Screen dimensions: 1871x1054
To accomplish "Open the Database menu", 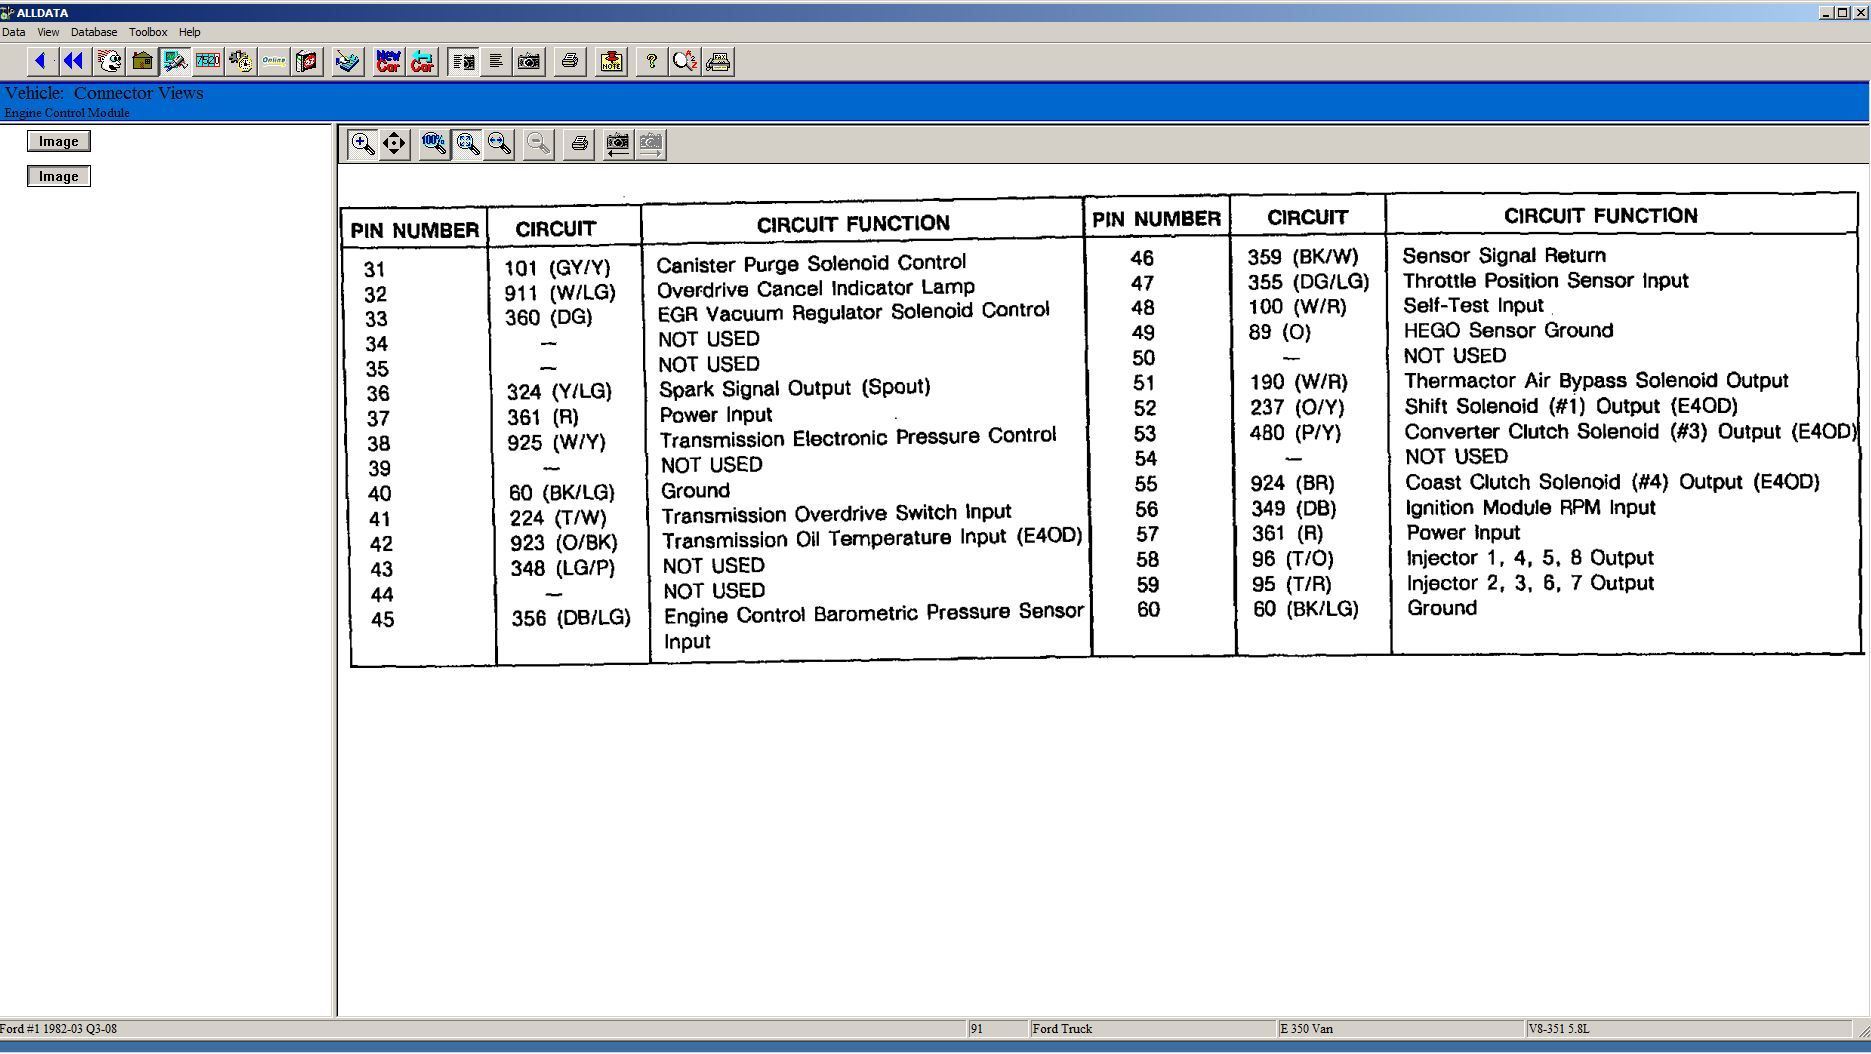I will (94, 32).
